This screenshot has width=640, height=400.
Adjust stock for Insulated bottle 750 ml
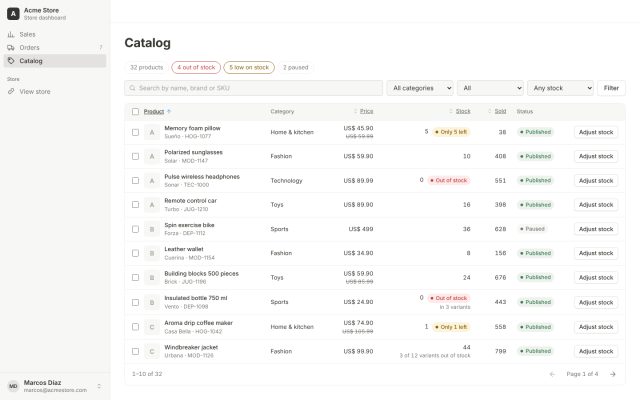596,302
